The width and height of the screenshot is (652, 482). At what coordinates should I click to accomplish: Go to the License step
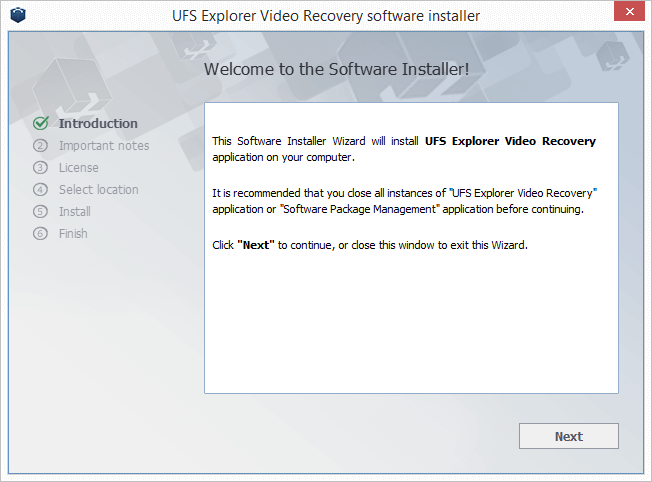pyautogui.click(x=79, y=168)
